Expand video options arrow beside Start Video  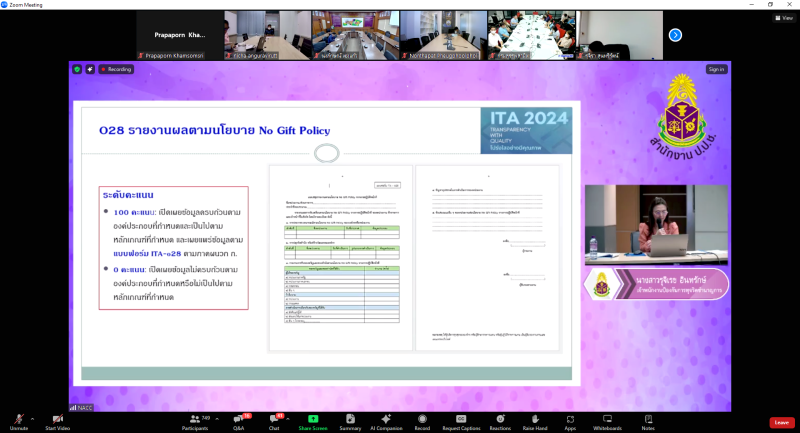point(76,416)
